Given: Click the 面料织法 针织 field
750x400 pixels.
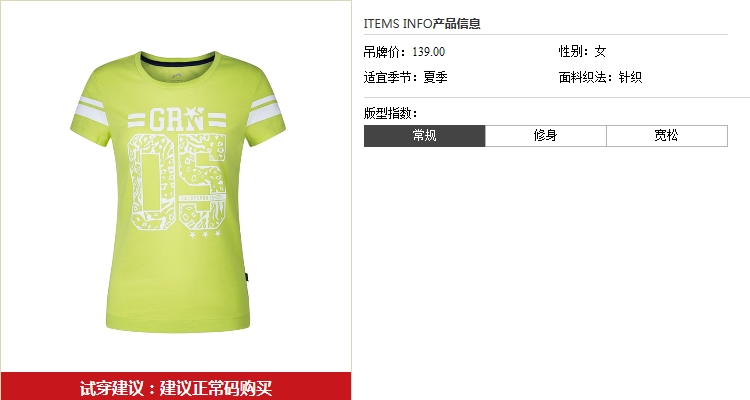Looking at the screenshot, I should pyautogui.click(x=600, y=77).
